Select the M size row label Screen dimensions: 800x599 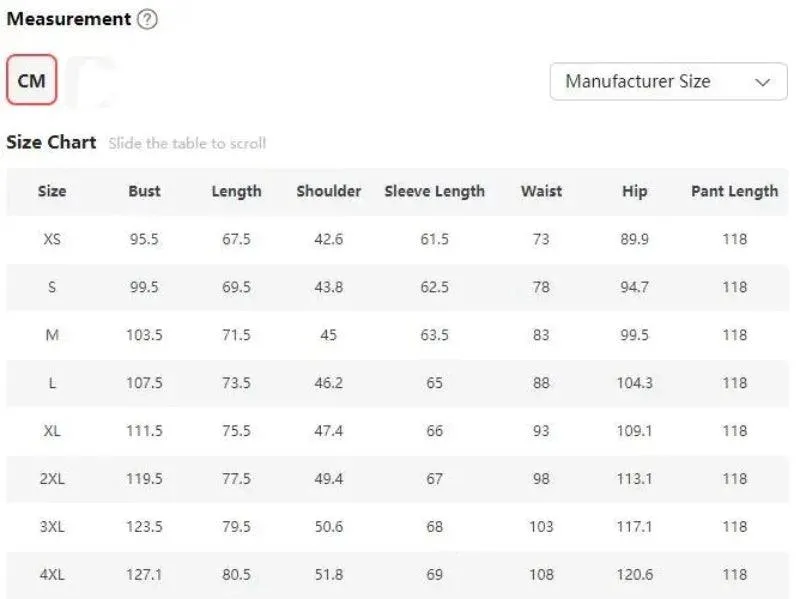52,335
